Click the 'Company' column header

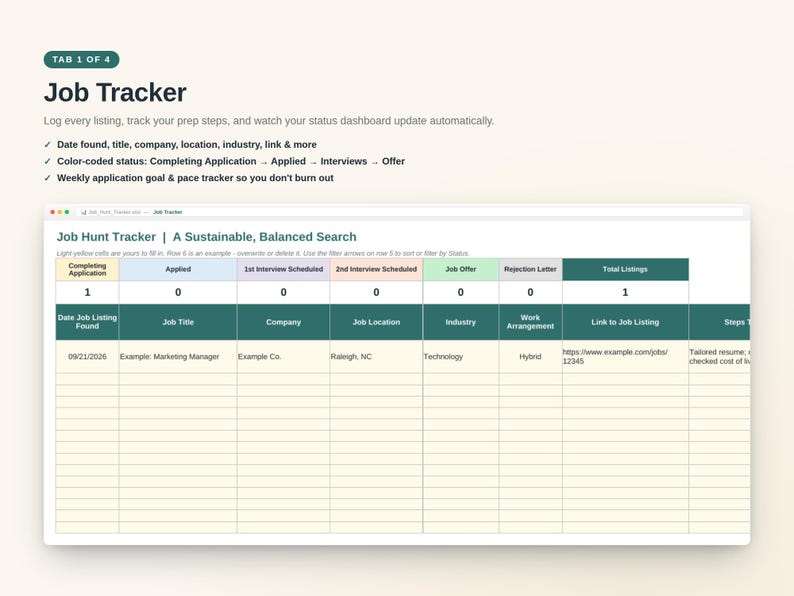[284, 322]
